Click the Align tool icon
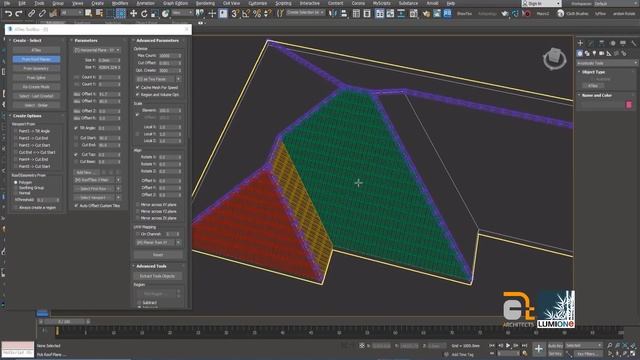The image size is (640, 360). [344, 13]
